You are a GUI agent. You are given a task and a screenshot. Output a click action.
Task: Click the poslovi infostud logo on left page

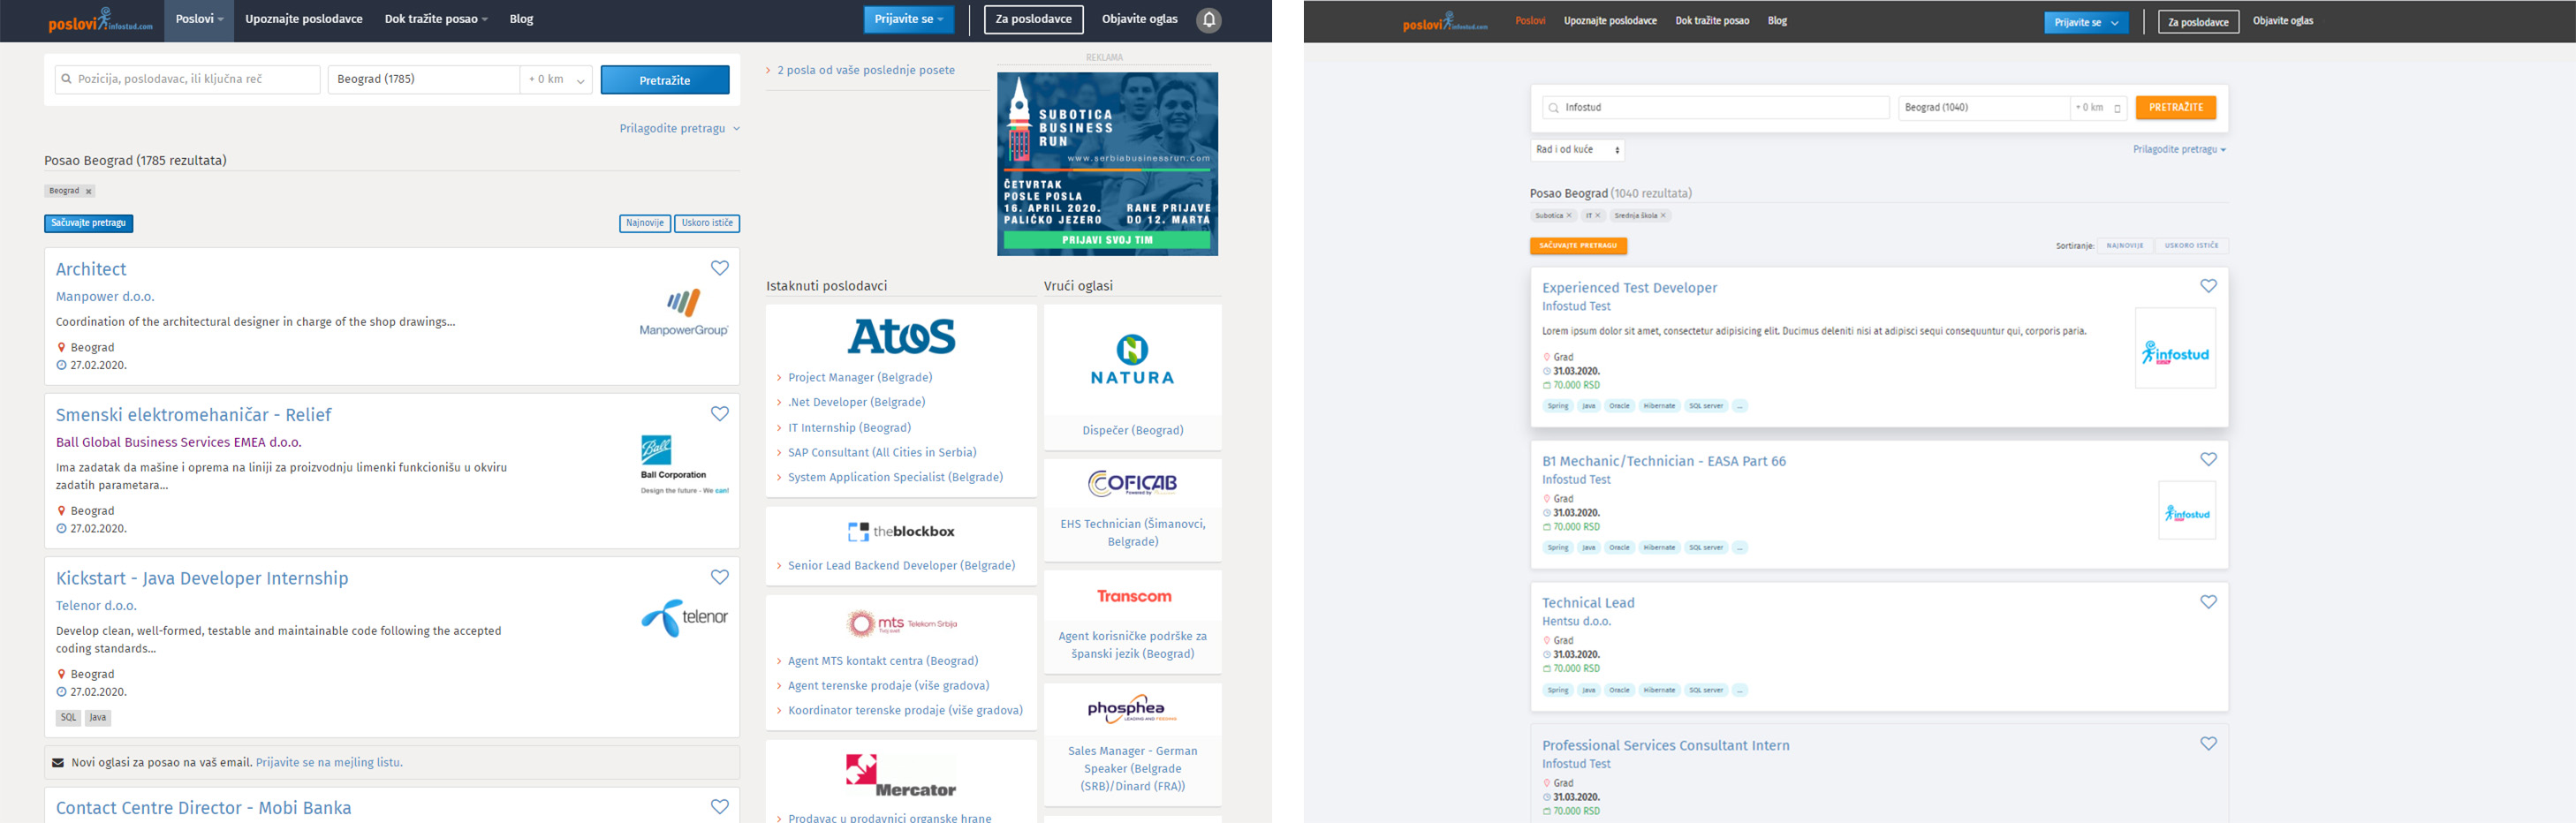click(x=100, y=20)
